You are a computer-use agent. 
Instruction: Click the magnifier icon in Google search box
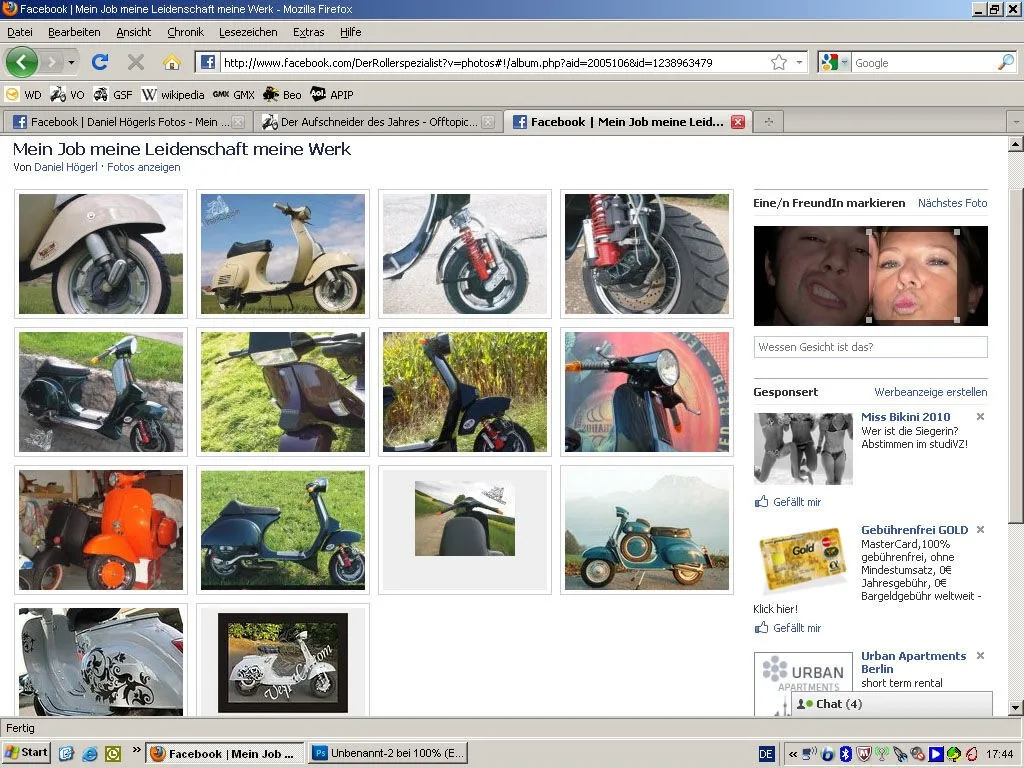(1005, 62)
